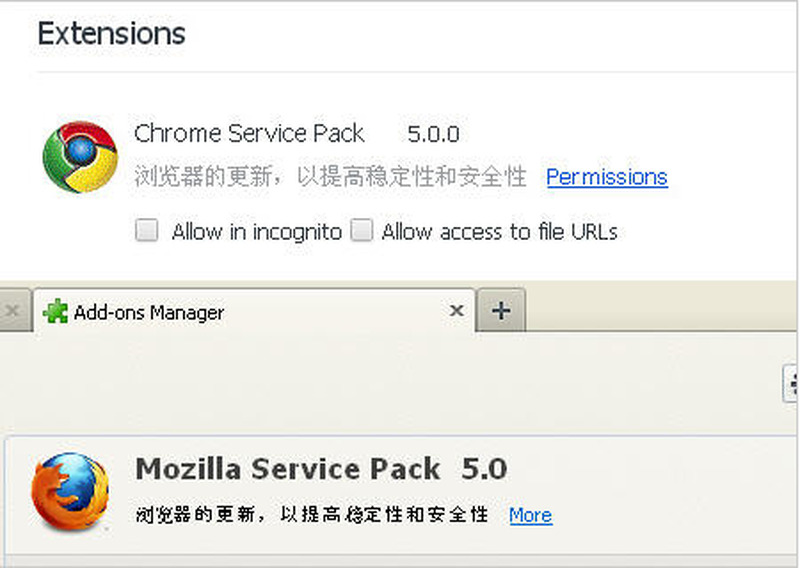Screen dimensions: 800x568
Task: Click the More link under Mozilla Service Pack
Action: [x=530, y=515]
